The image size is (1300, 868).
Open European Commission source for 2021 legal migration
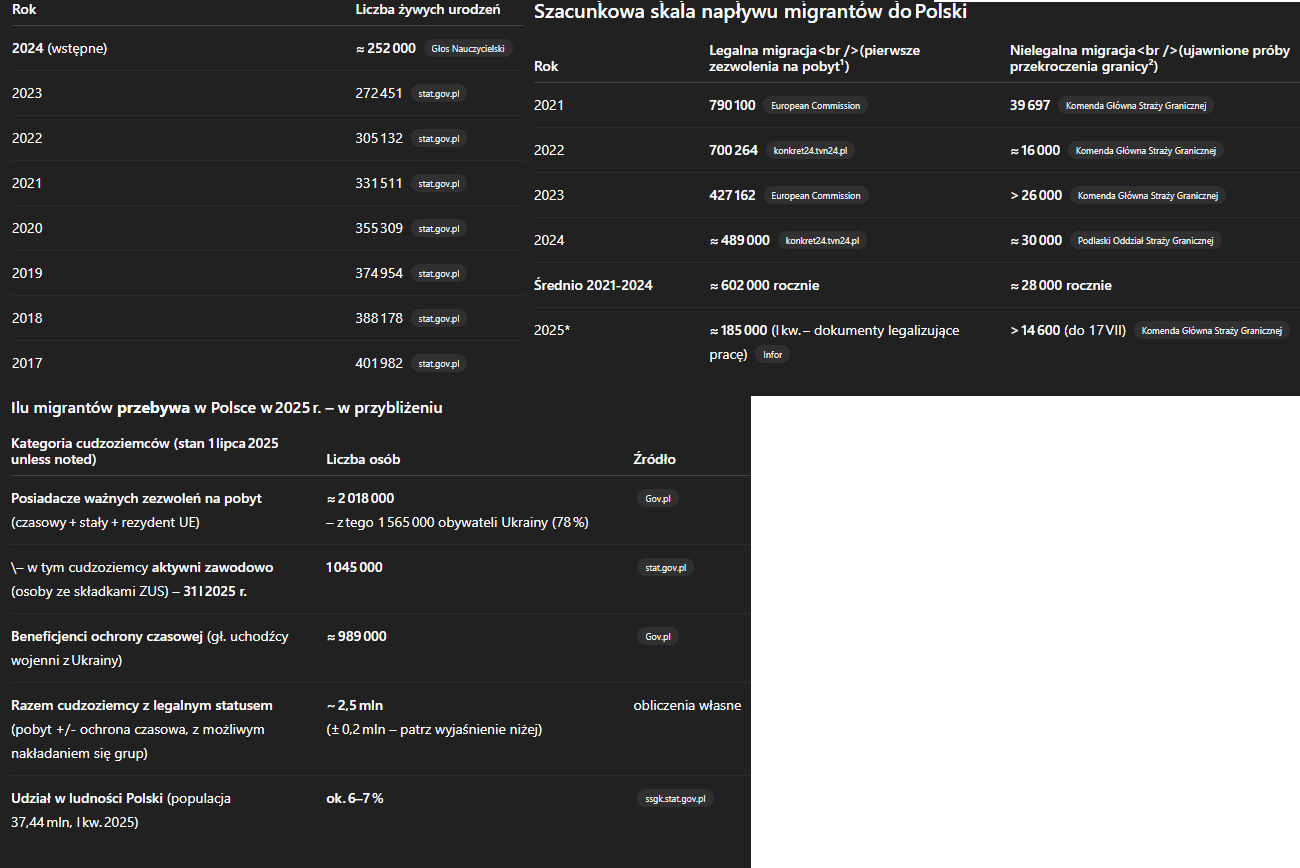pos(815,105)
